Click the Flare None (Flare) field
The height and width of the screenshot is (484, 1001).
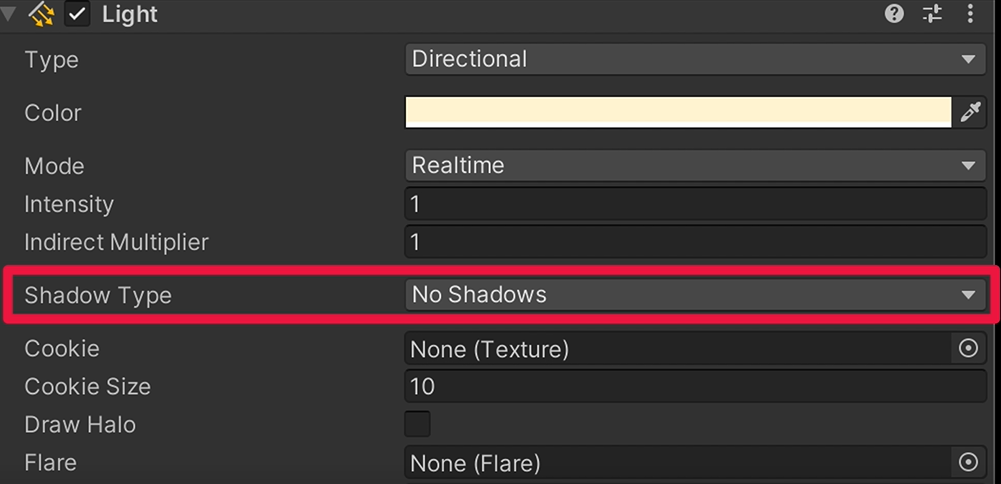click(679, 462)
